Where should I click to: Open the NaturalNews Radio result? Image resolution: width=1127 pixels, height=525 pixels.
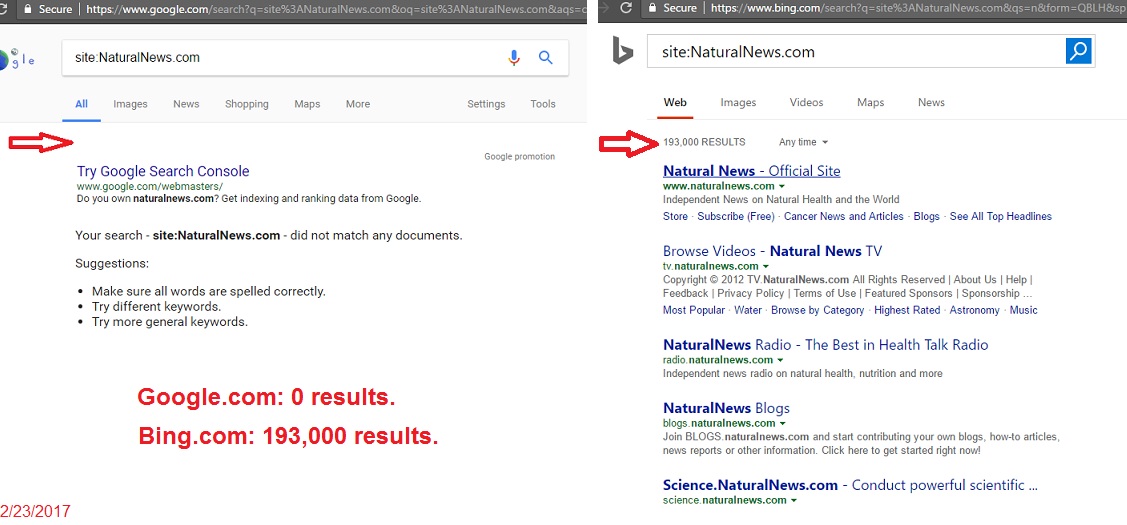[825, 344]
